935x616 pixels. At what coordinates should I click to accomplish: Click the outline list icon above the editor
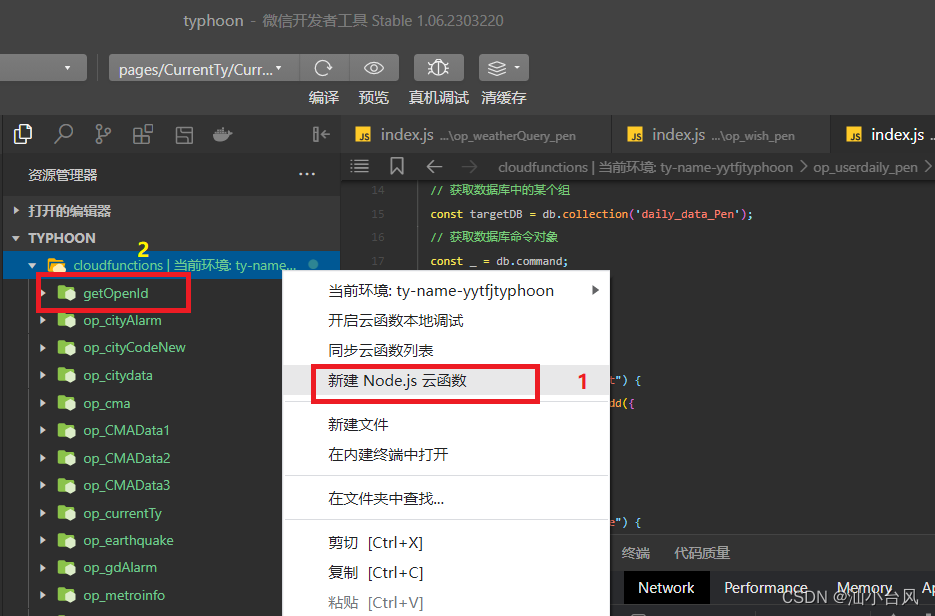click(x=359, y=166)
